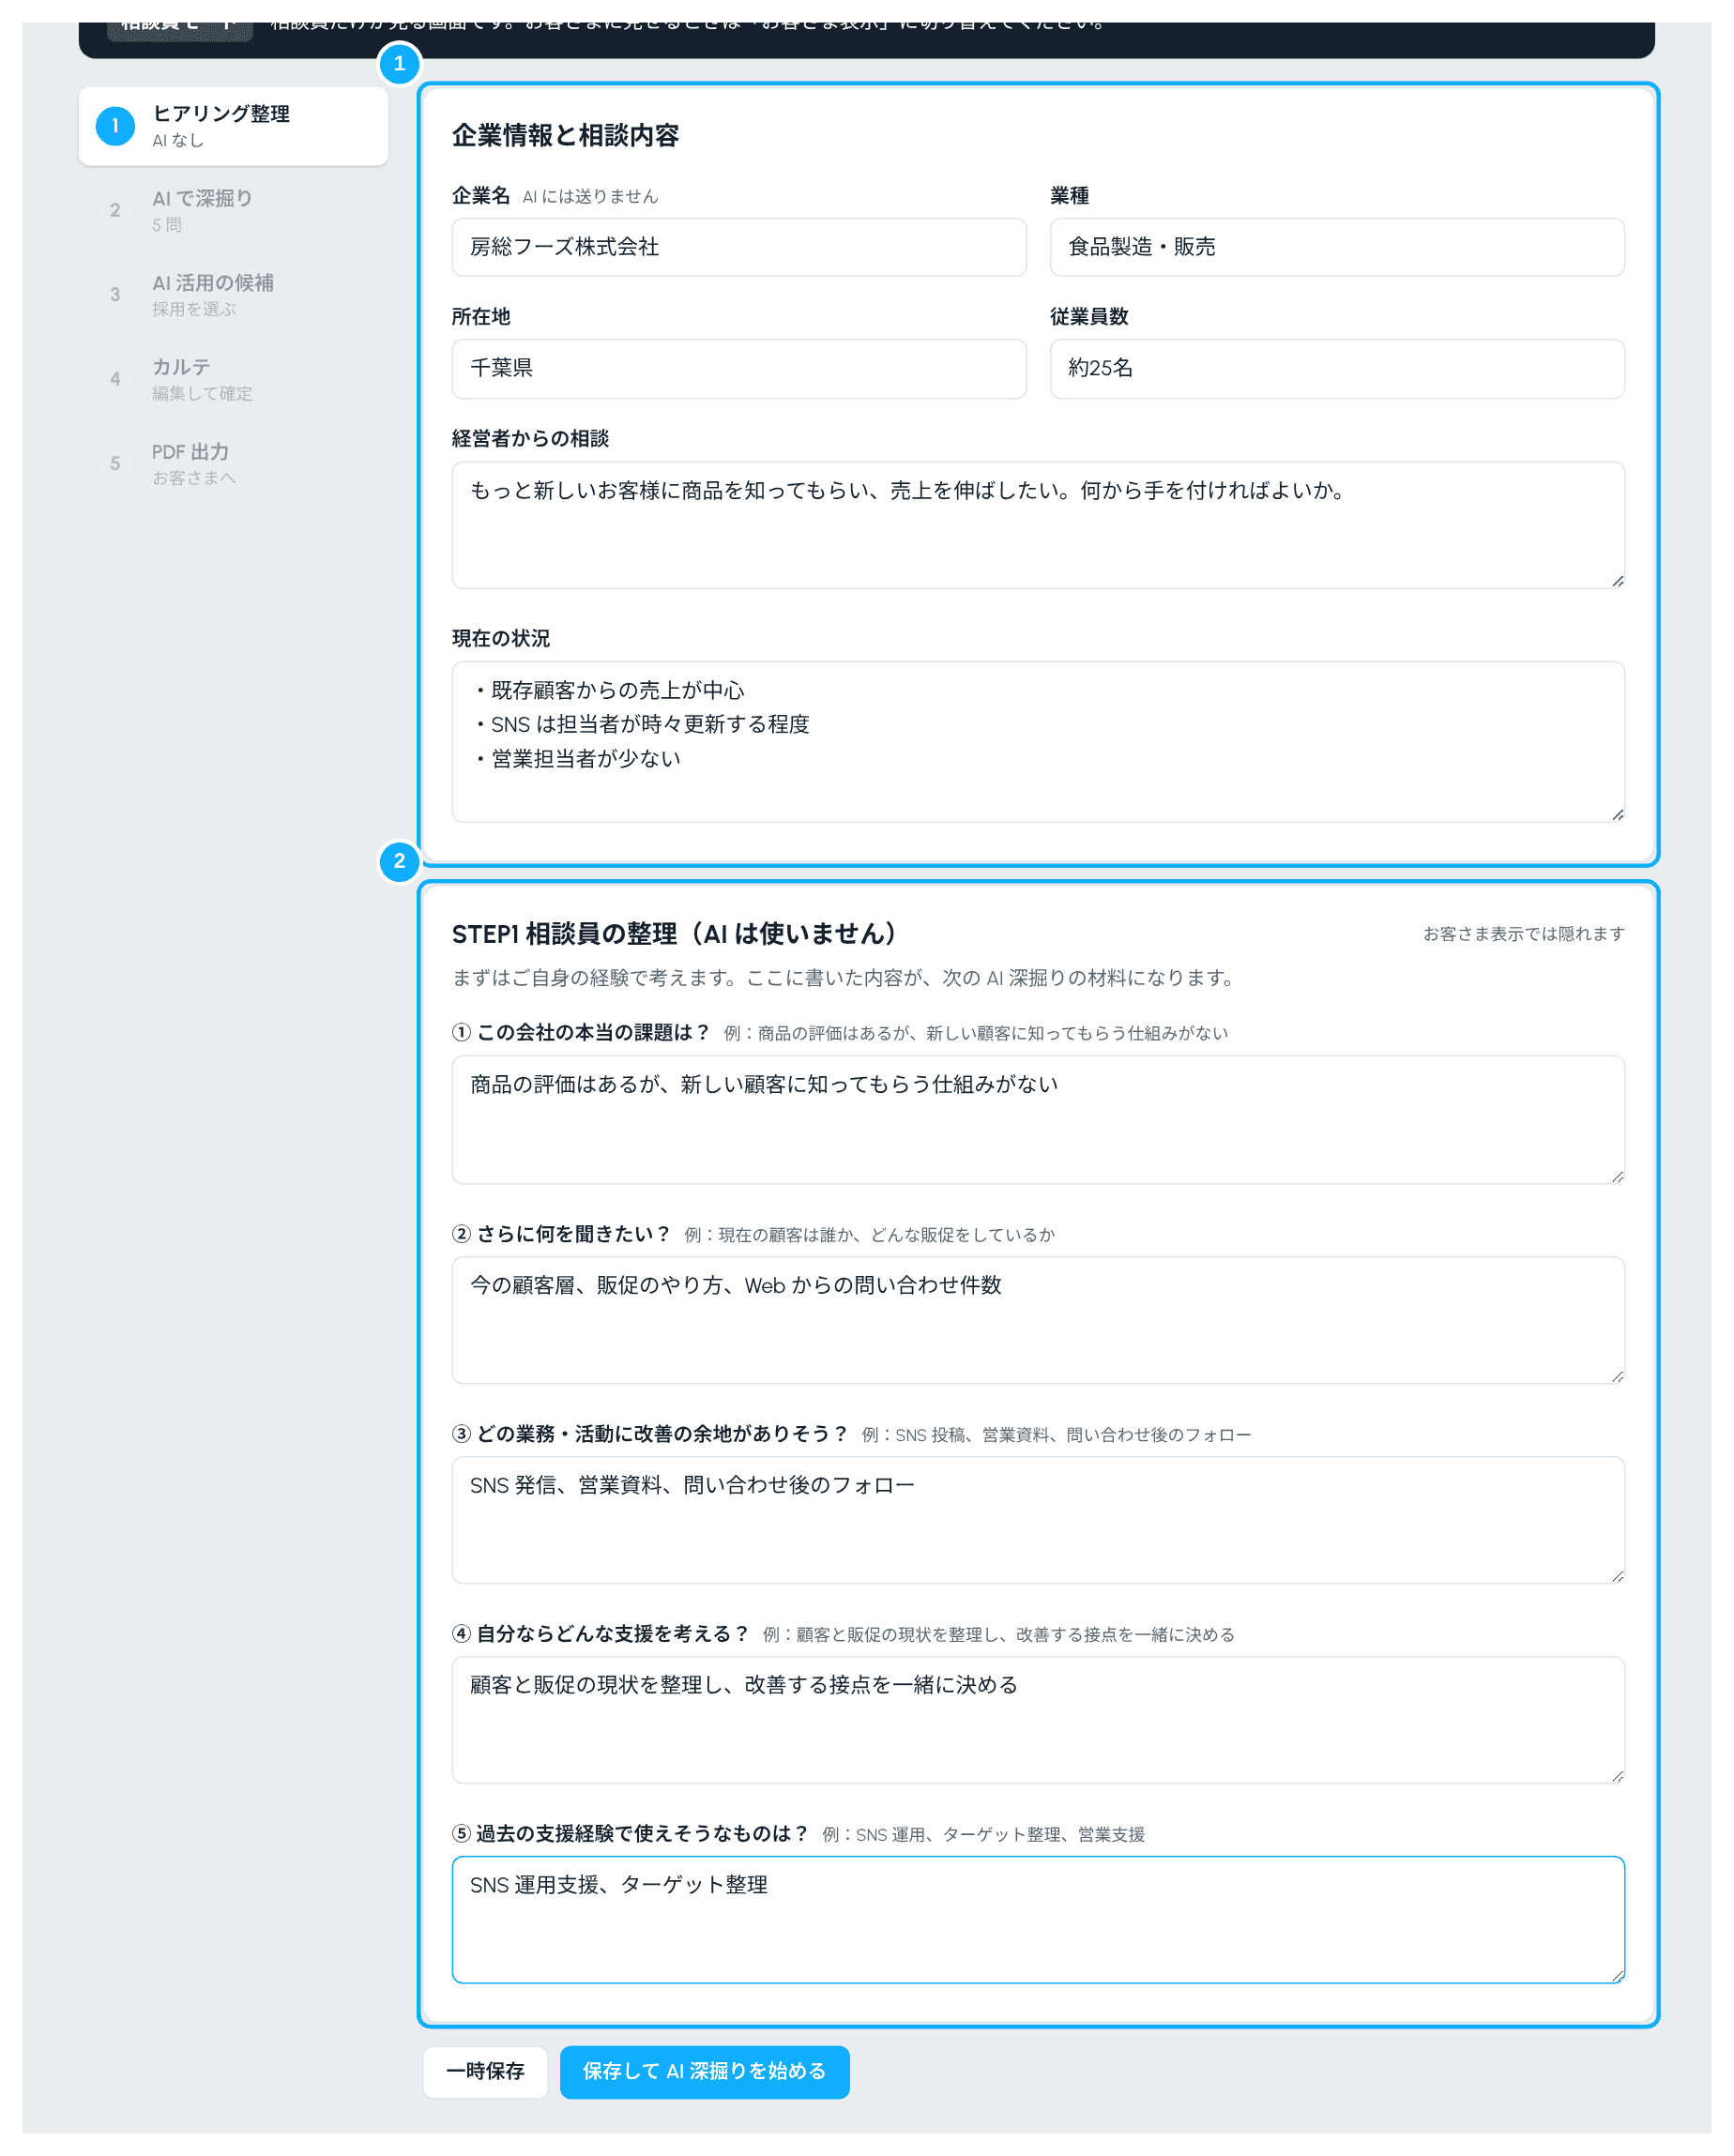The height and width of the screenshot is (2156, 1734).
Task: Click the circled number 2 step icon
Action: tap(116, 210)
